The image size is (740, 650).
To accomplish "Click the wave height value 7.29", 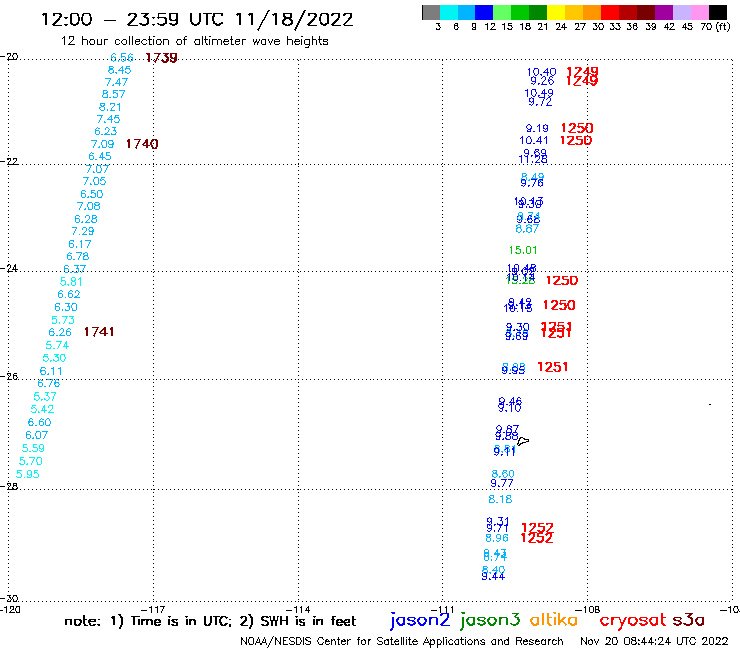I will click(83, 231).
